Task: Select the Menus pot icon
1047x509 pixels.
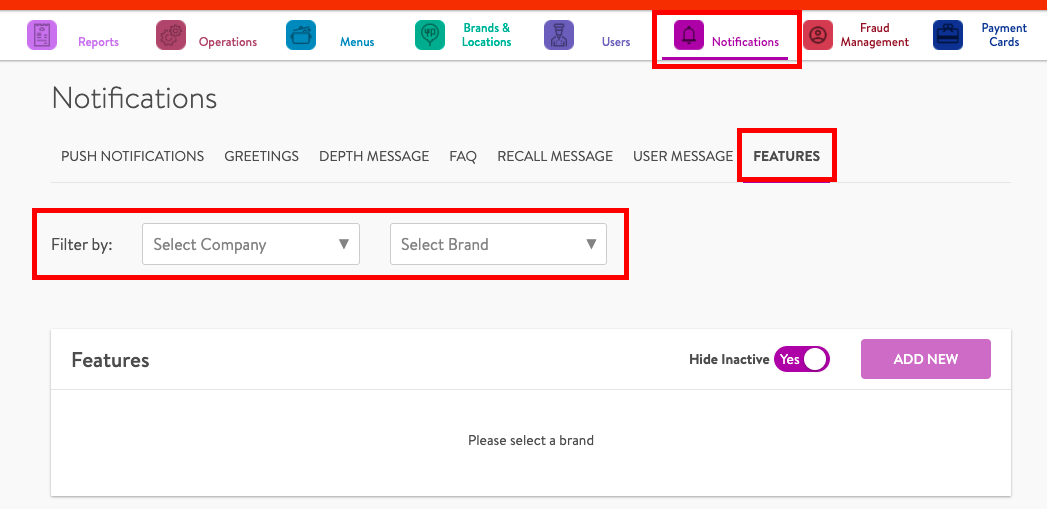Action: coord(301,36)
